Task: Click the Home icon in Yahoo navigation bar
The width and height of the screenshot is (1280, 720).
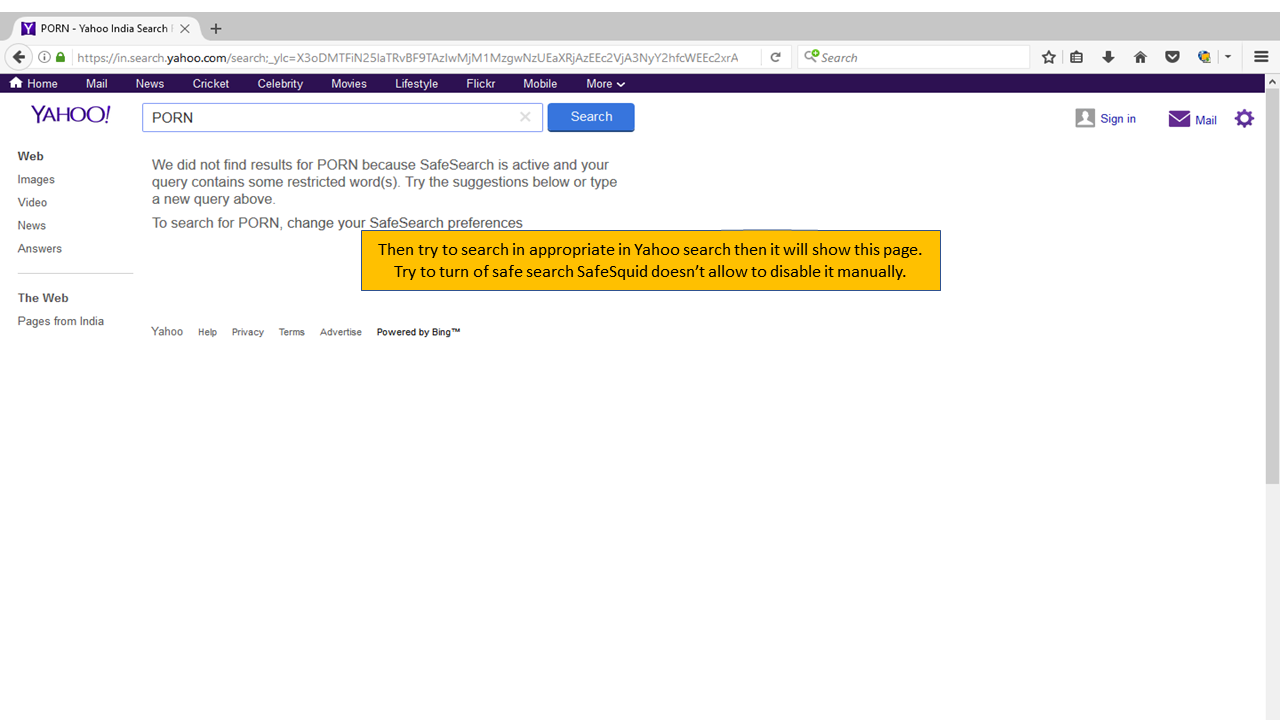Action: (16, 83)
